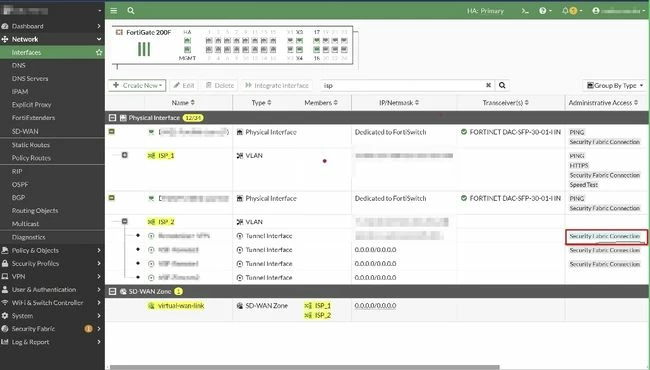Expand the ISP_1 VLAN row
Image resolution: width=650 pixels, height=370 pixels.
point(124,155)
